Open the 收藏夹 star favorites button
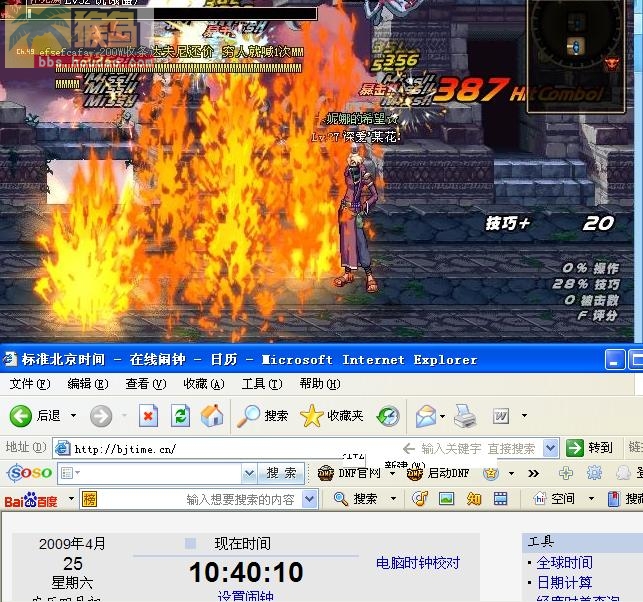This screenshot has width=643, height=602. point(332,416)
